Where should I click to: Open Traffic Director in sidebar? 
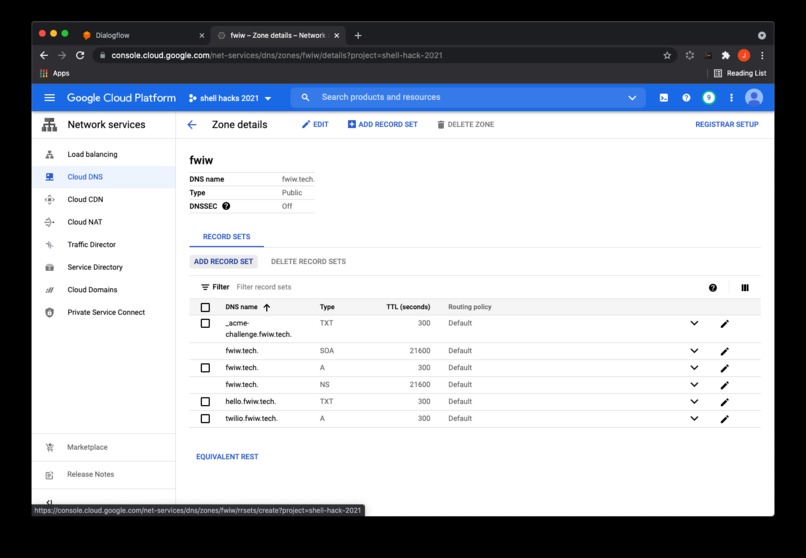point(103,245)
